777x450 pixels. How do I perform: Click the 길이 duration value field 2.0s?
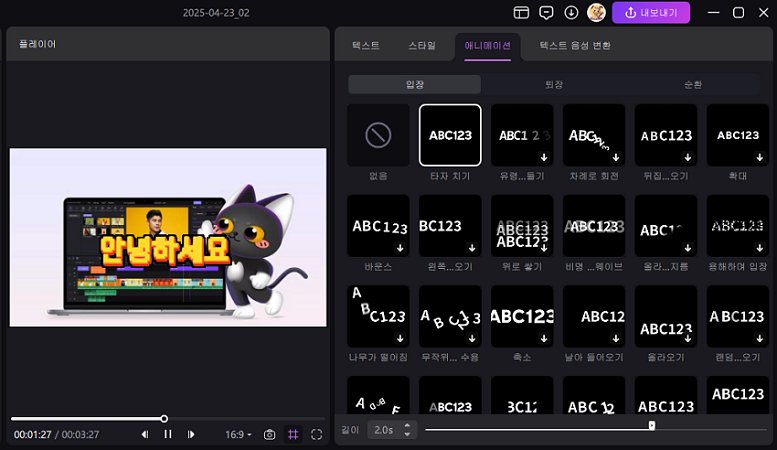click(x=384, y=430)
